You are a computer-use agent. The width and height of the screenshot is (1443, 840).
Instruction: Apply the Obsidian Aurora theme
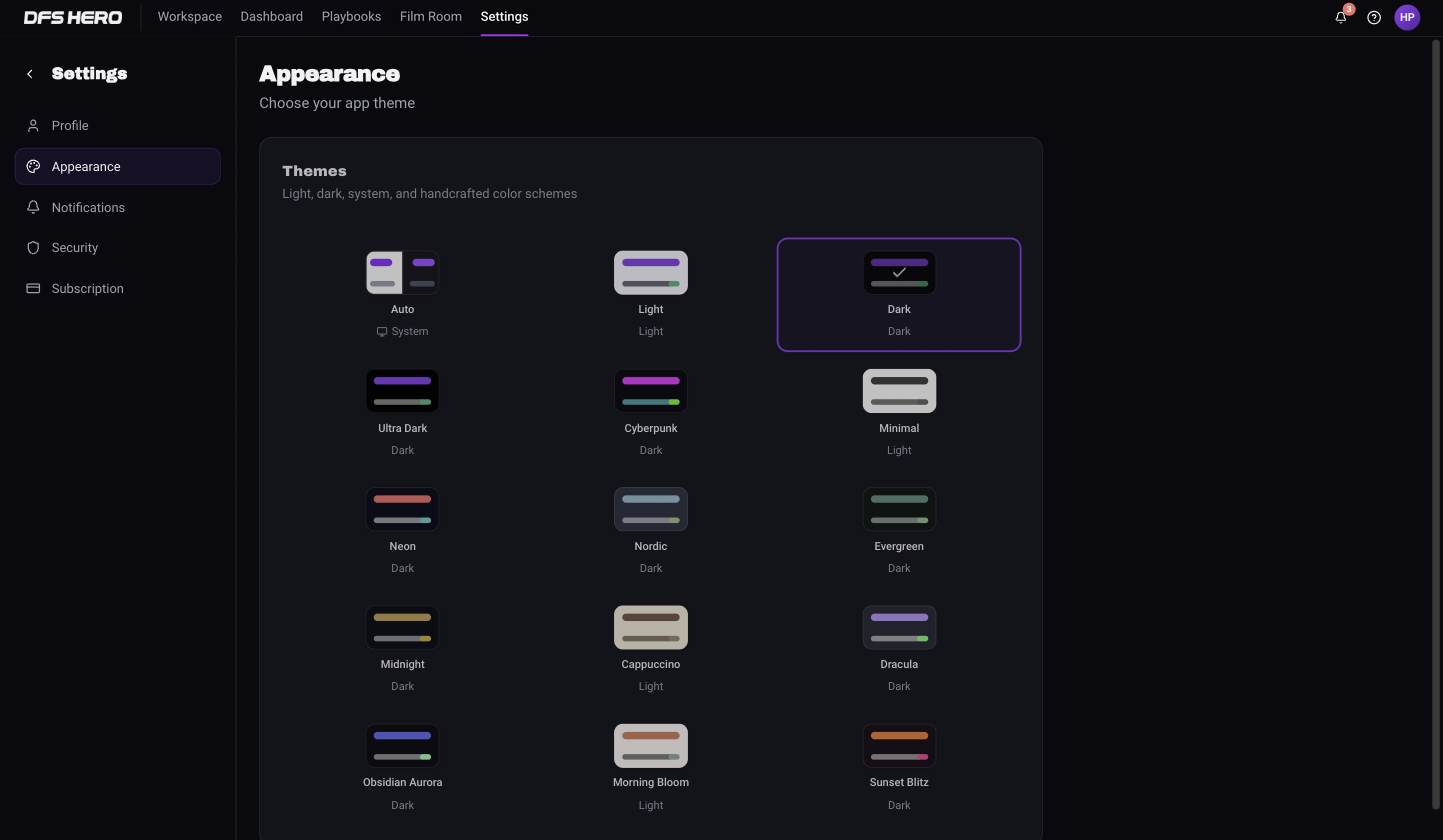pyautogui.click(x=402, y=768)
